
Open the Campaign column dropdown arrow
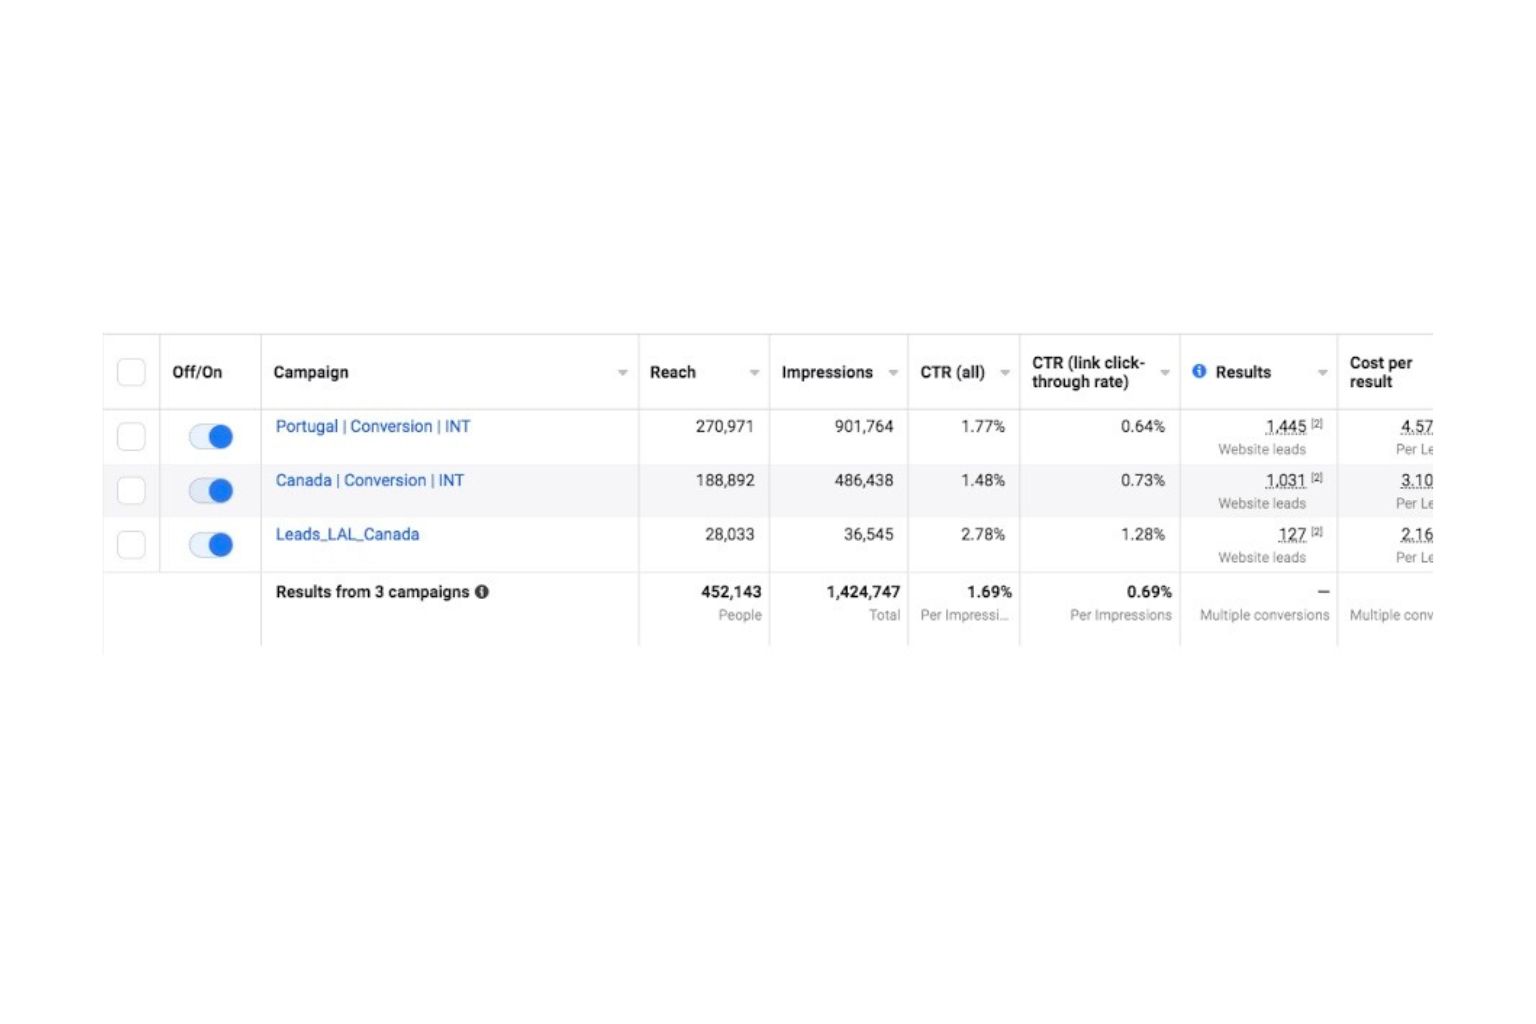[622, 373]
